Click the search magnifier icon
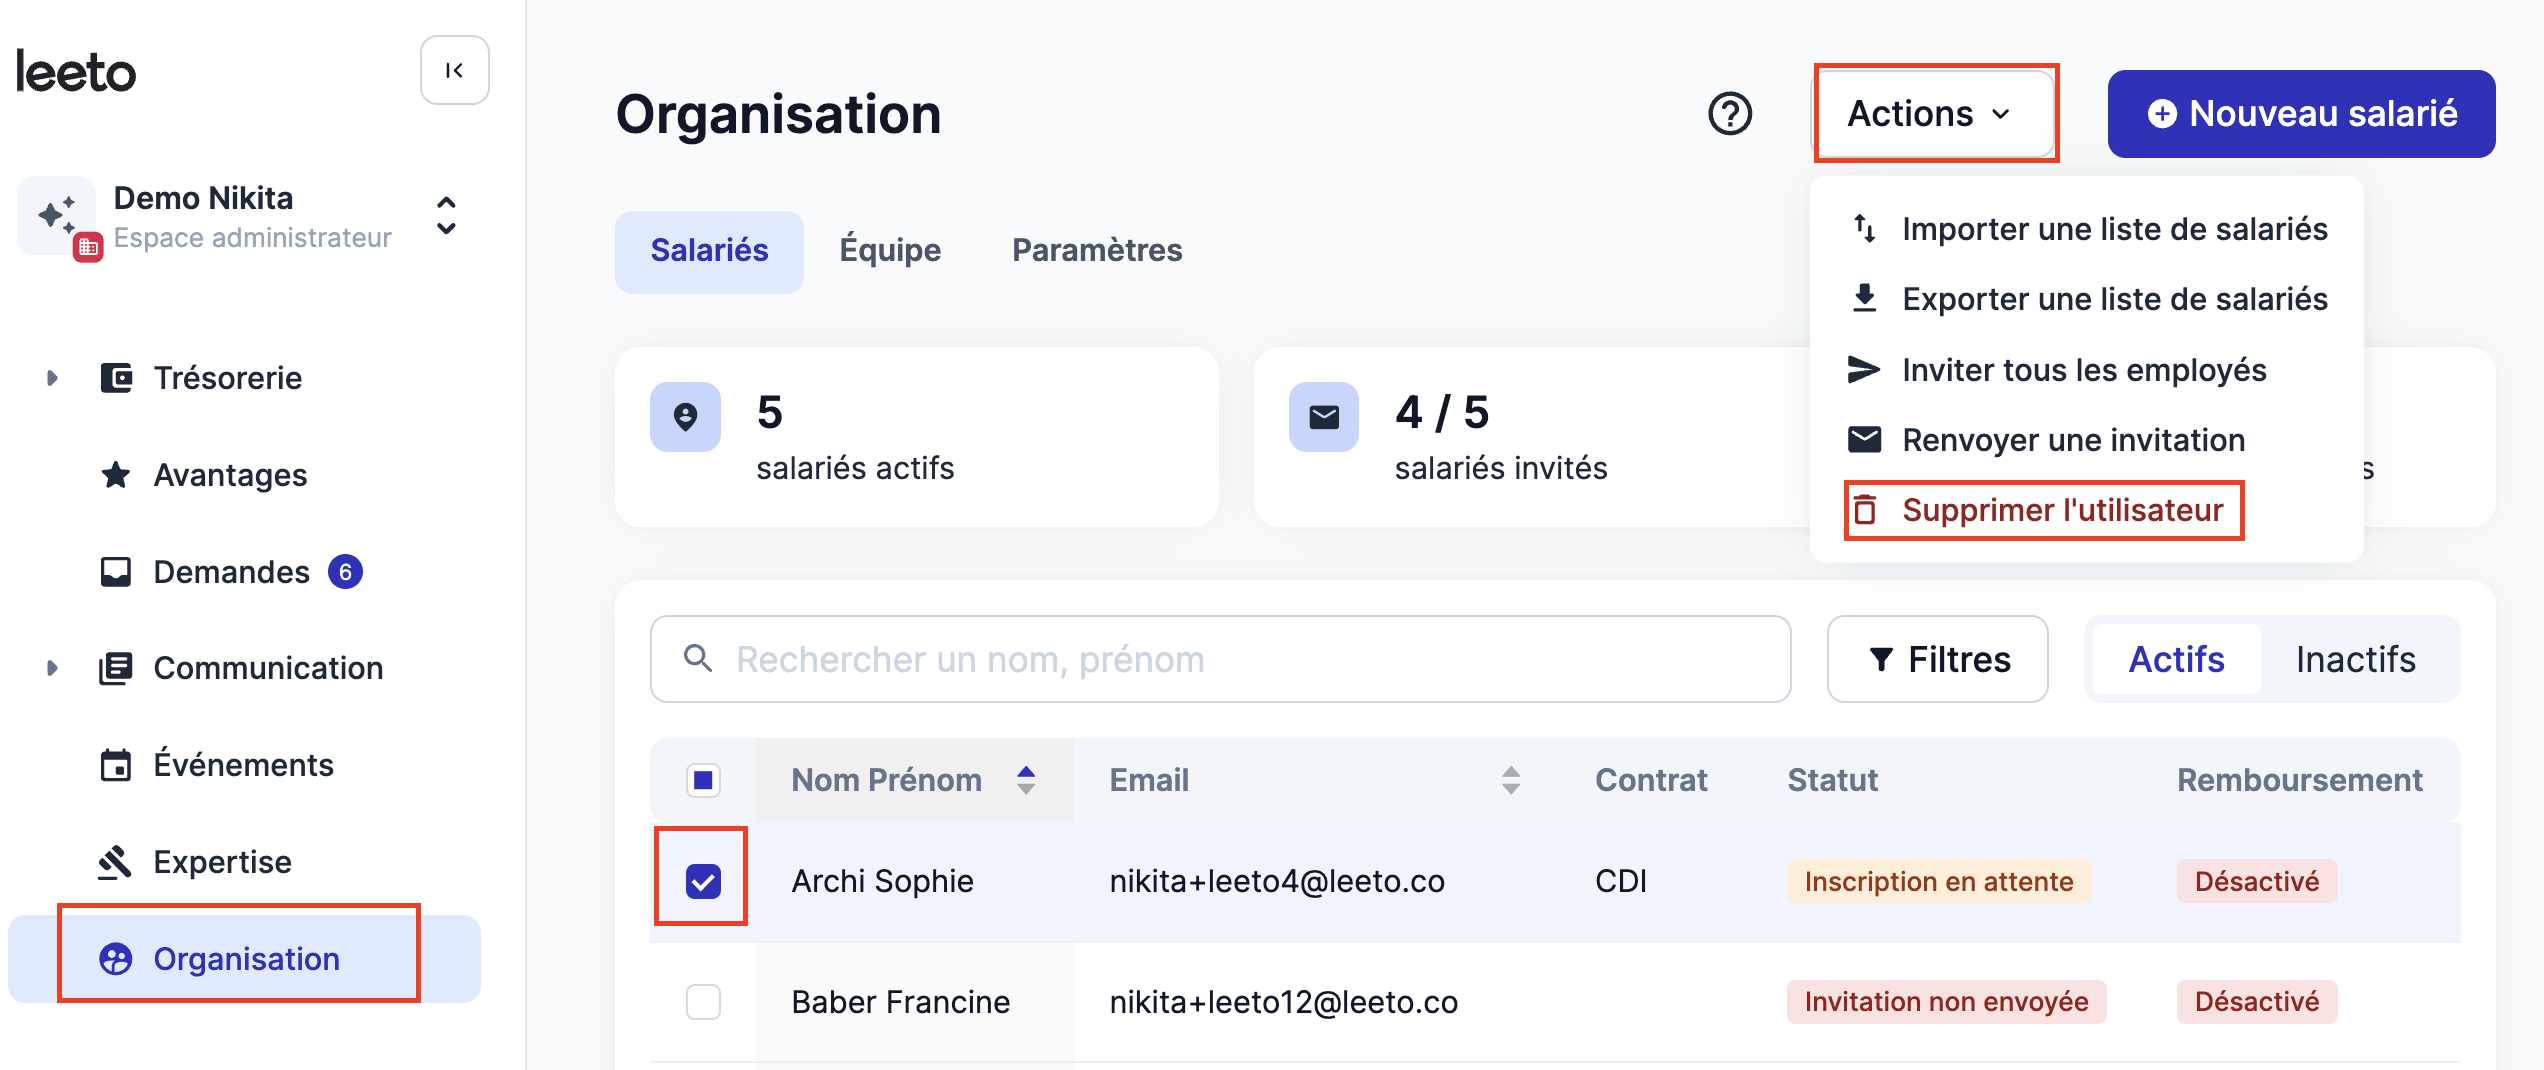Image resolution: width=2544 pixels, height=1070 pixels. (x=698, y=659)
